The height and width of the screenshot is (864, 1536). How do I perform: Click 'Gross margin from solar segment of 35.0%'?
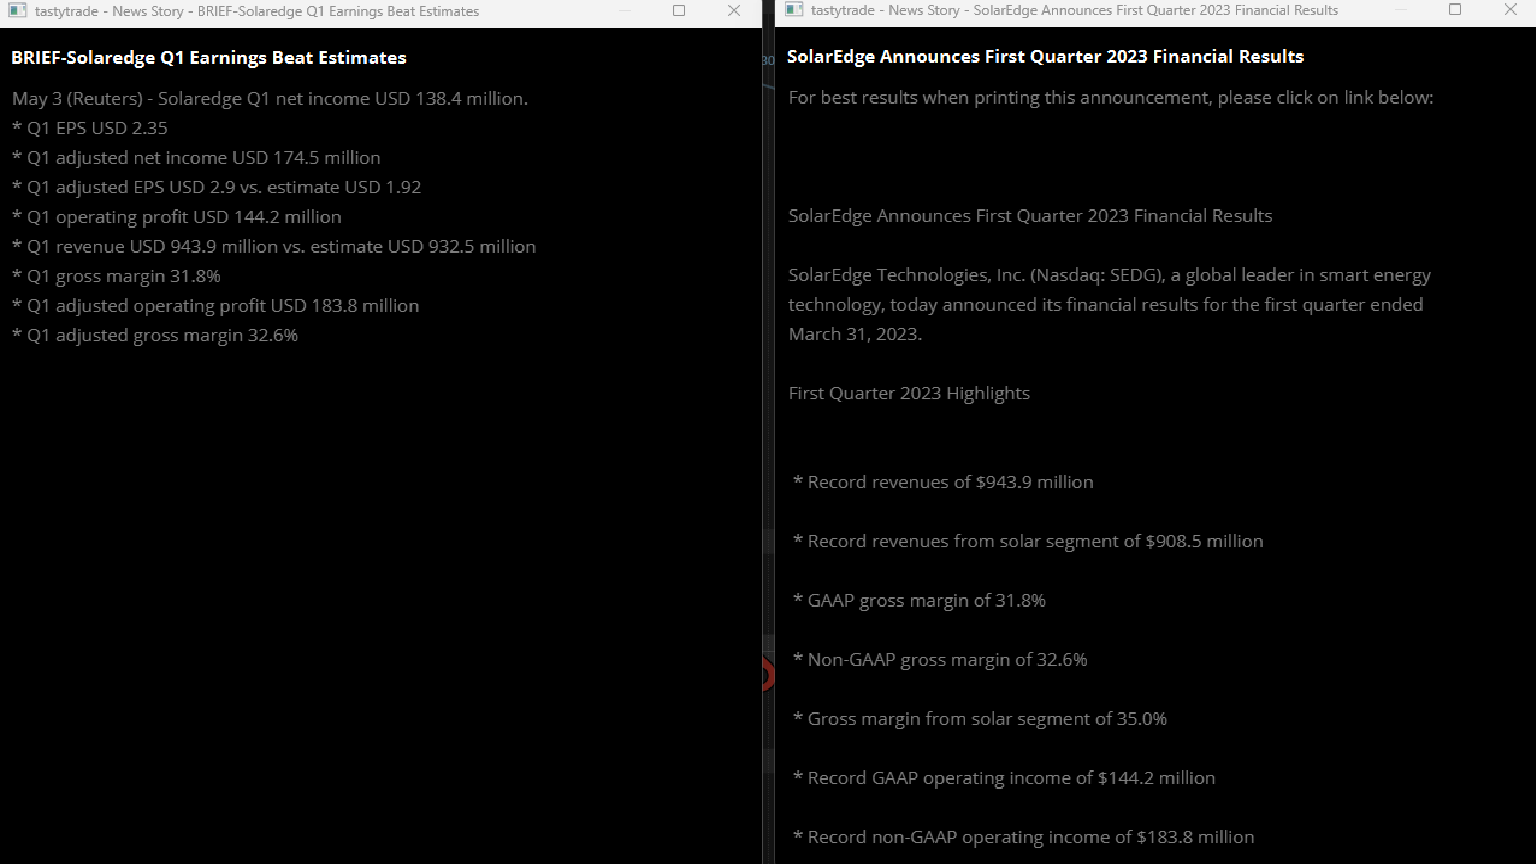point(980,719)
